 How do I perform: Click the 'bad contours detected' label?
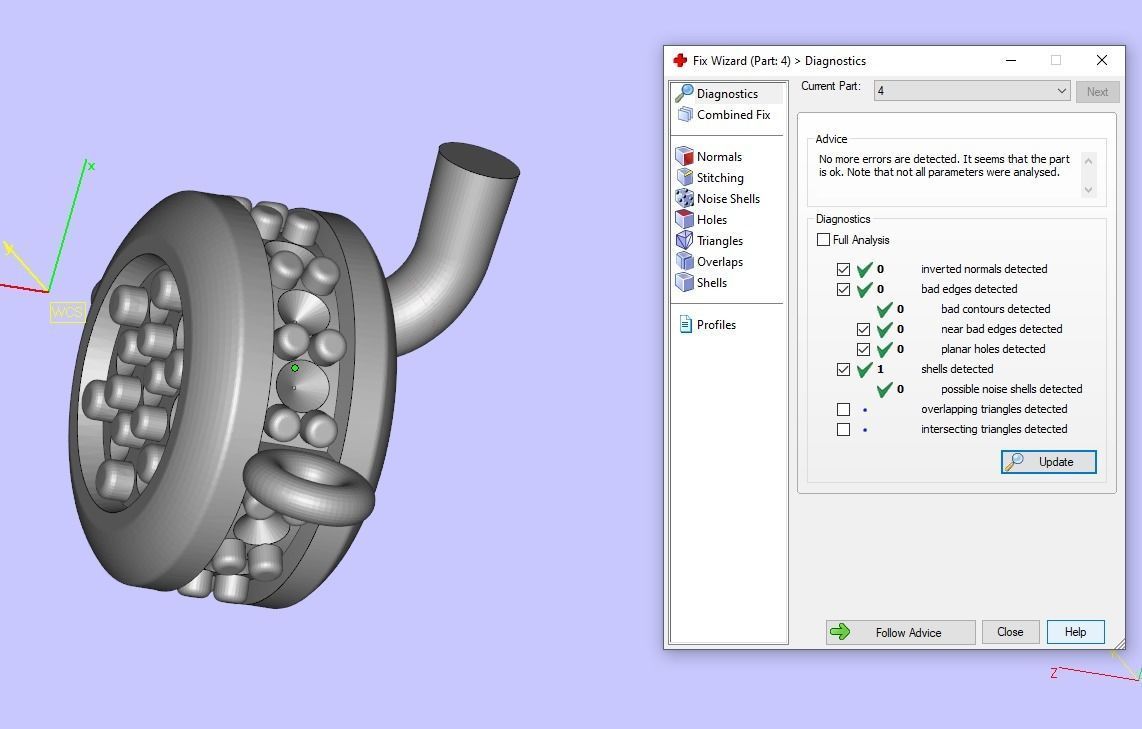[996, 309]
